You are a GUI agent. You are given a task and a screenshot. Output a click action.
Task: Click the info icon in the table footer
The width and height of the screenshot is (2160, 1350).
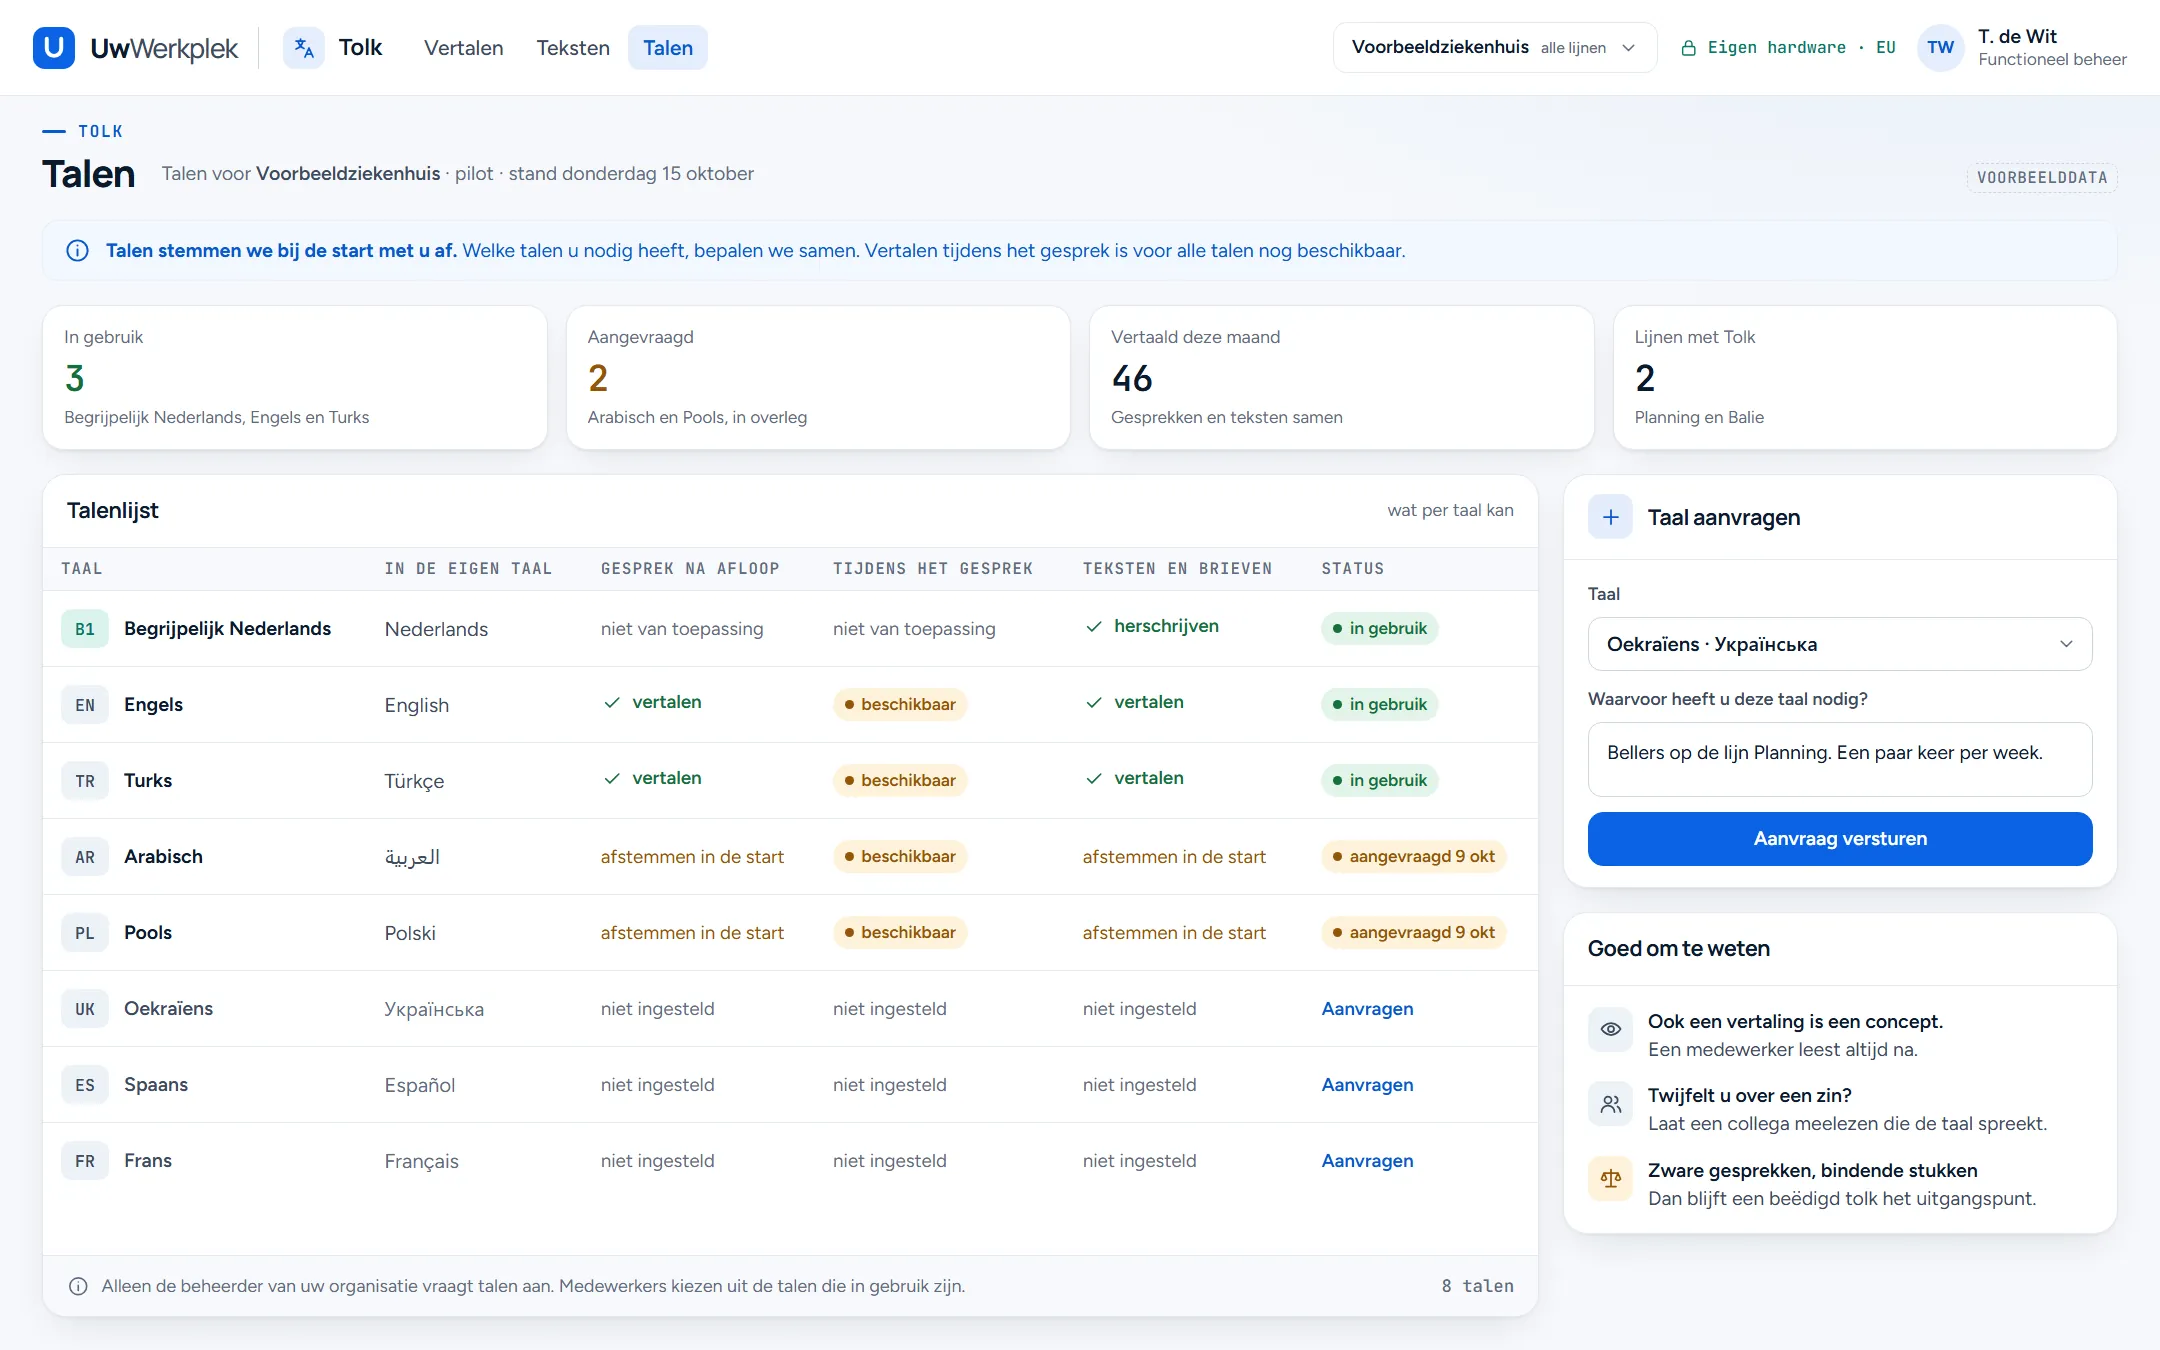[x=78, y=1286]
